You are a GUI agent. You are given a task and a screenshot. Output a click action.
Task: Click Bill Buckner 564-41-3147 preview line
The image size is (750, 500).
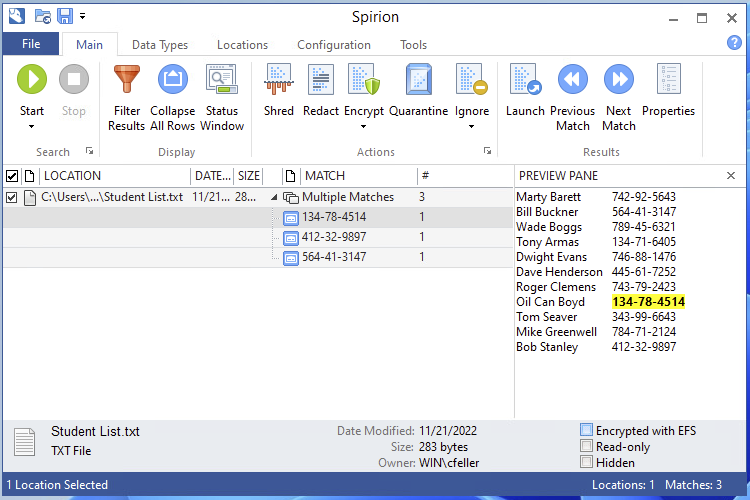coord(596,212)
